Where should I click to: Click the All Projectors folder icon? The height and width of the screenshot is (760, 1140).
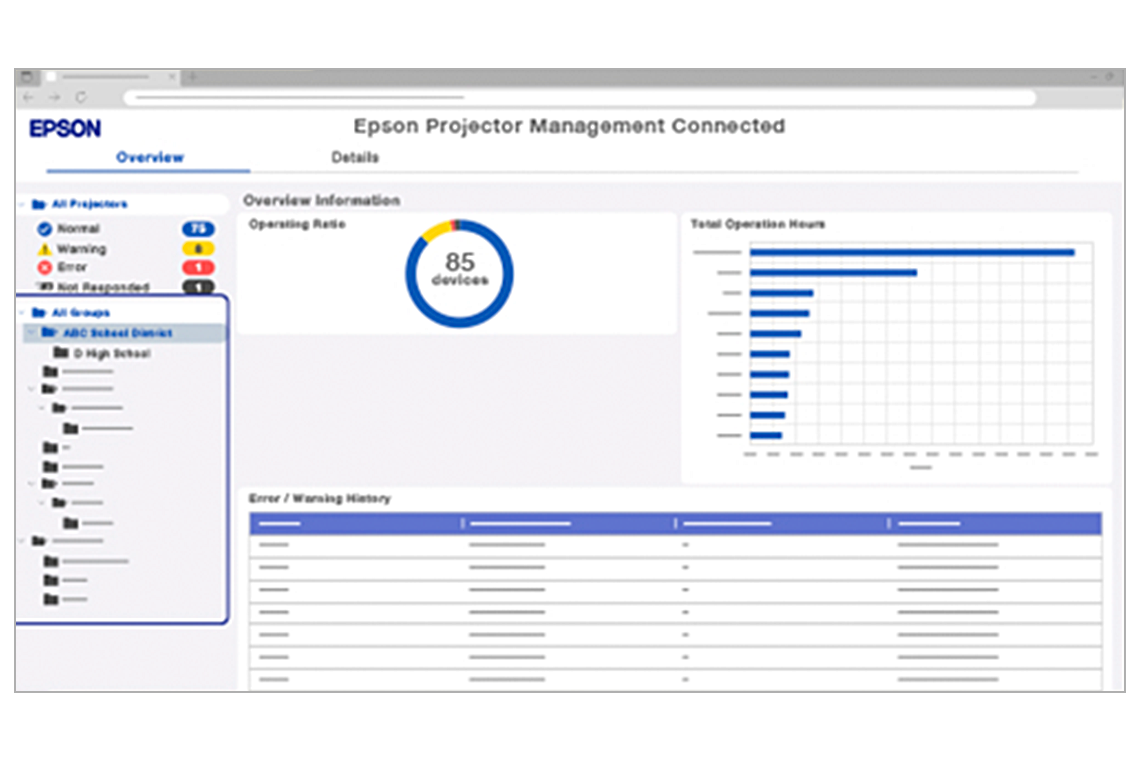[x=39, y=204]
